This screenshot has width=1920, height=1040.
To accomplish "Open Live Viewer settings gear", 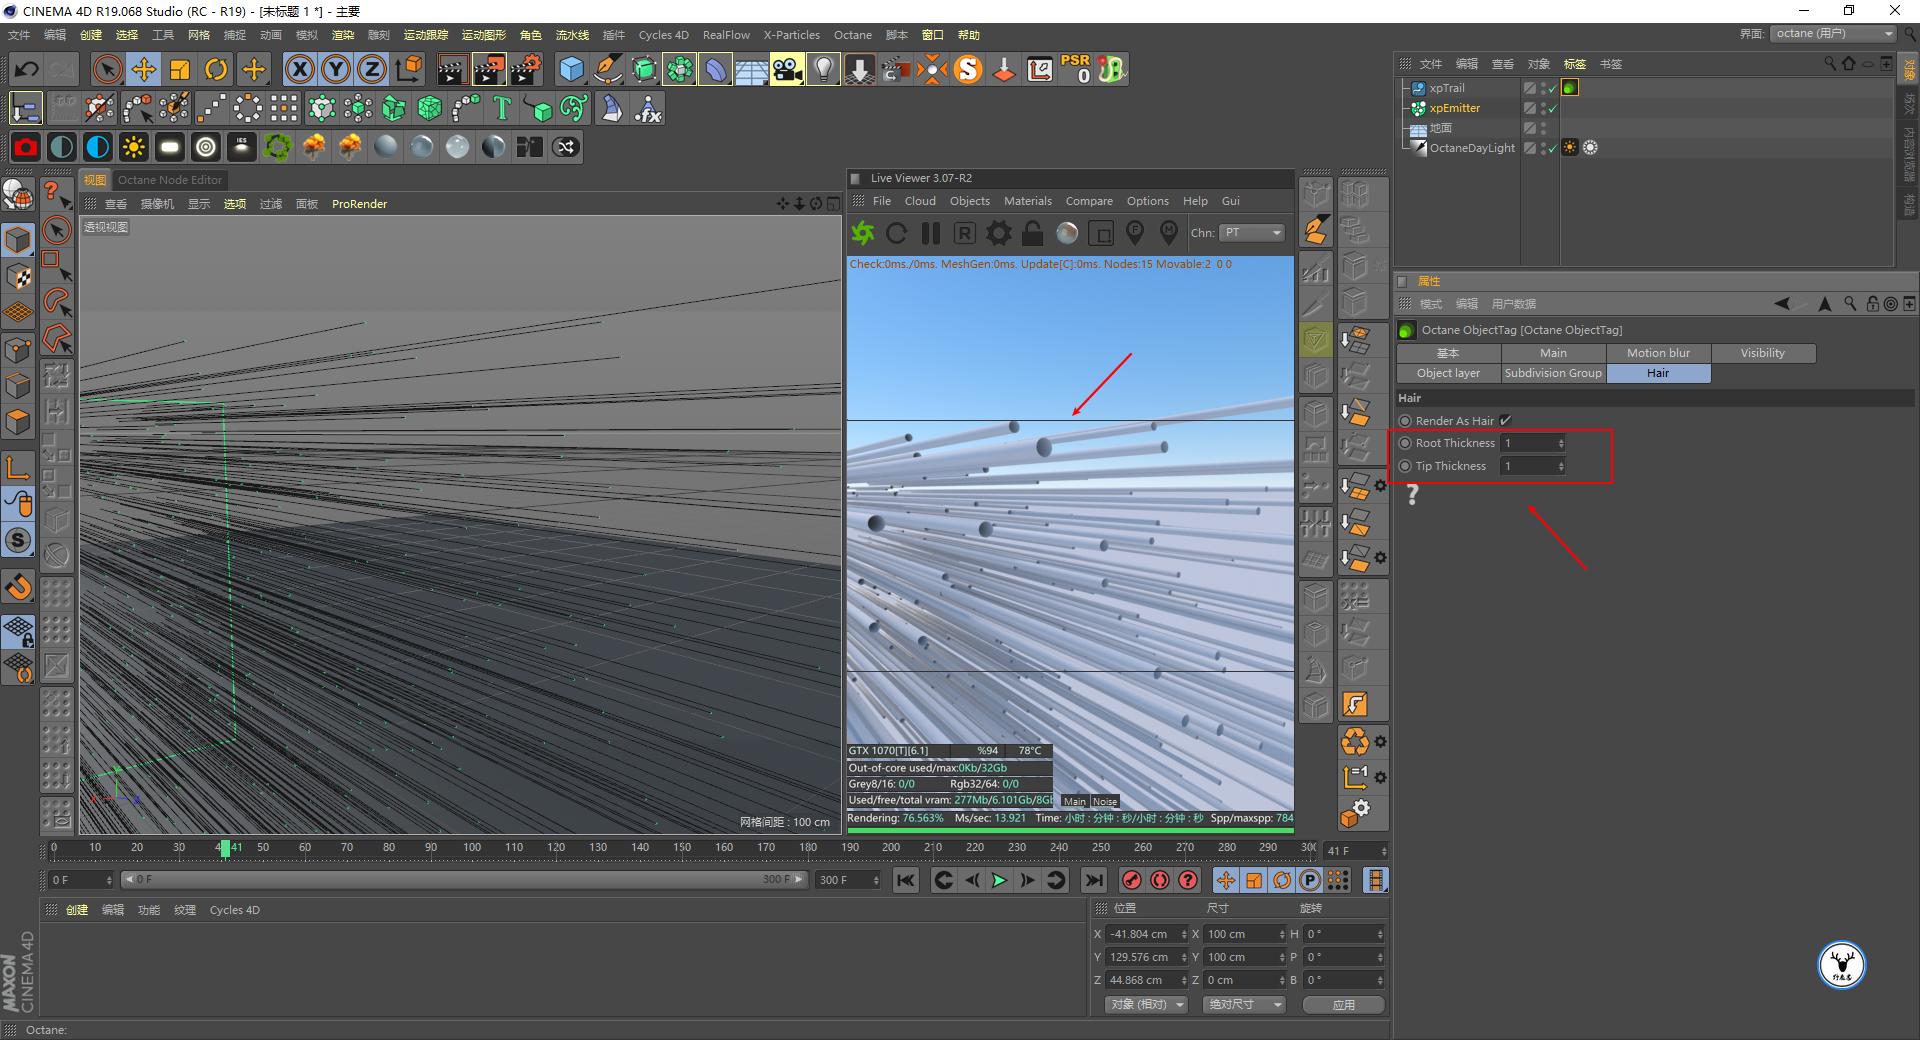I will pyautogui.click(x=998, y=233).
